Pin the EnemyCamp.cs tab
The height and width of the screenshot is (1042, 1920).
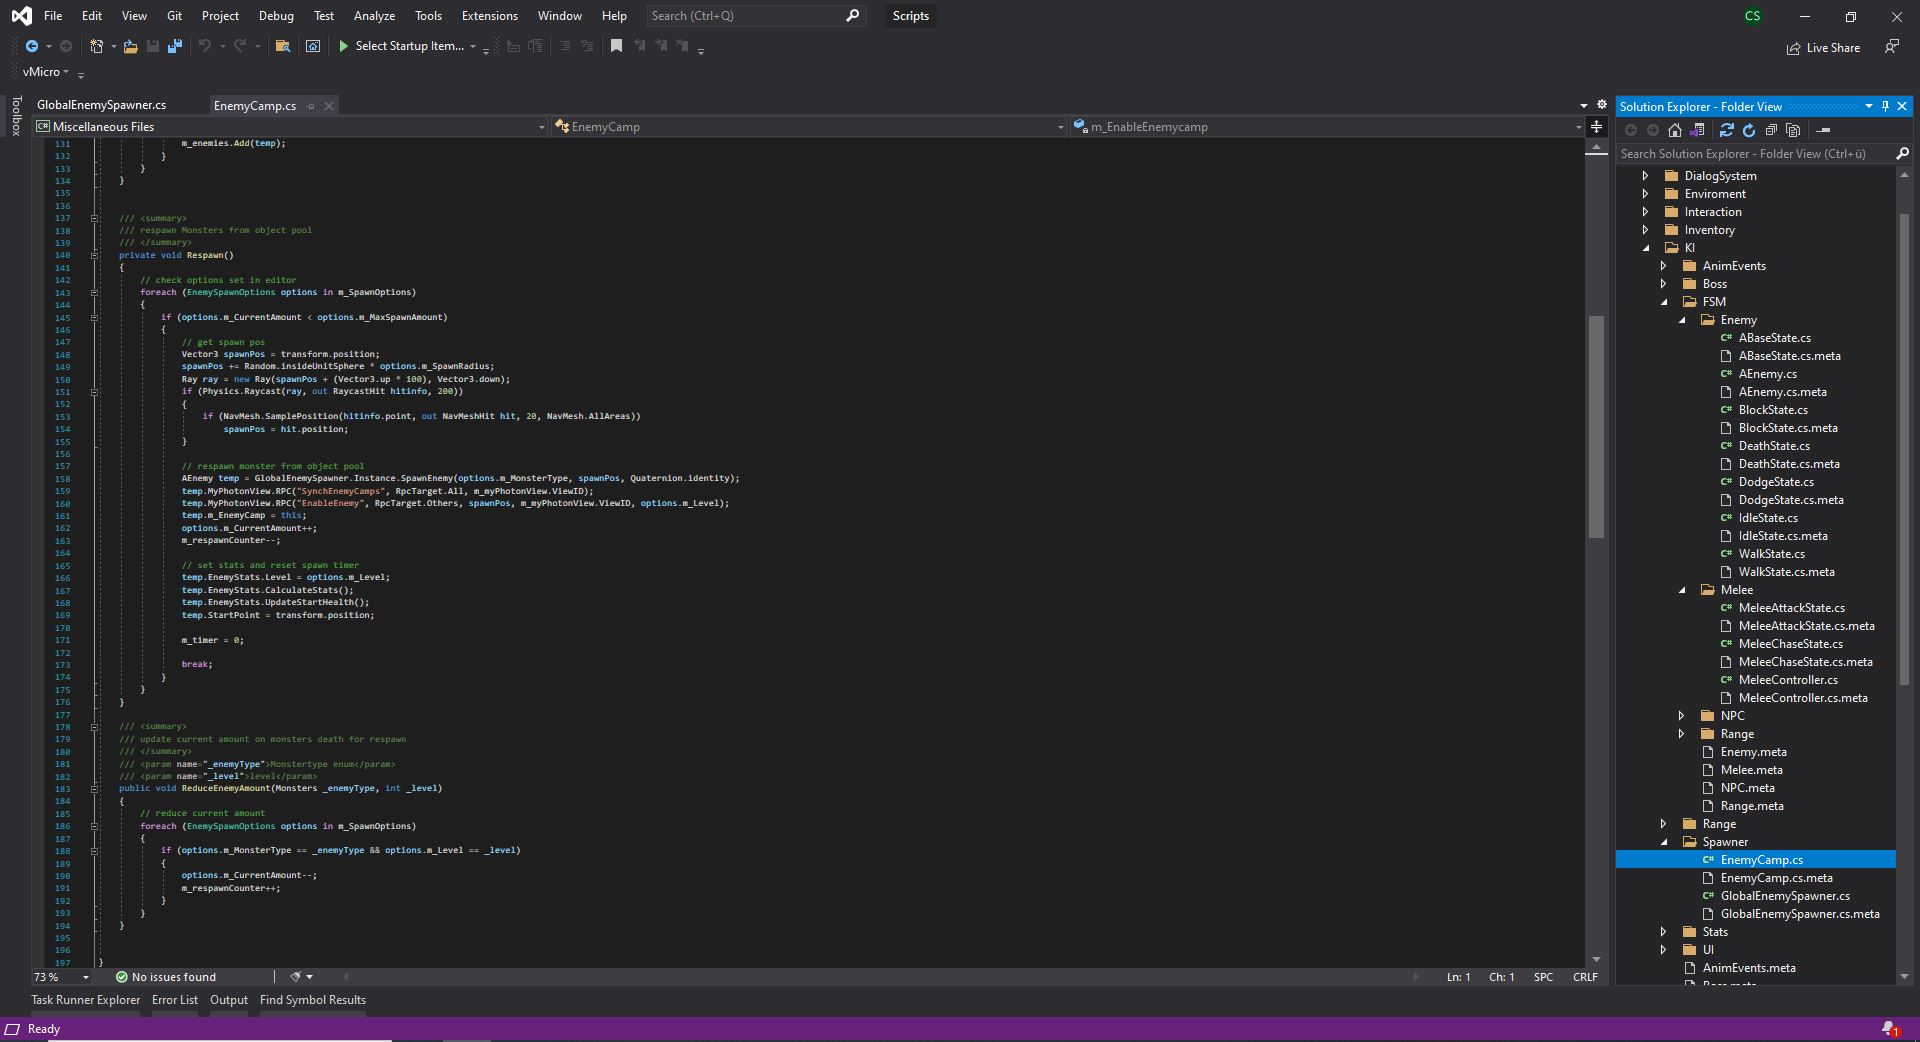(x=311, y=106)
